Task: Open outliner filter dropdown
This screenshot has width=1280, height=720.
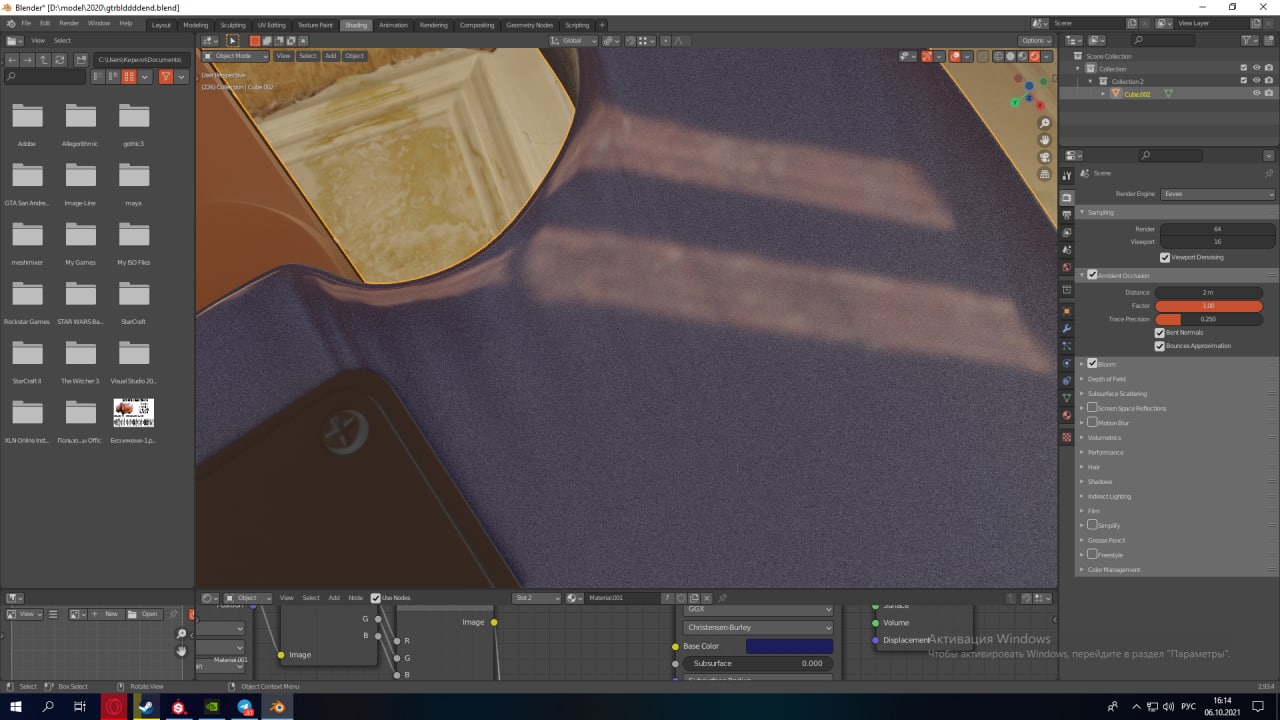Action: [1251, 40]
